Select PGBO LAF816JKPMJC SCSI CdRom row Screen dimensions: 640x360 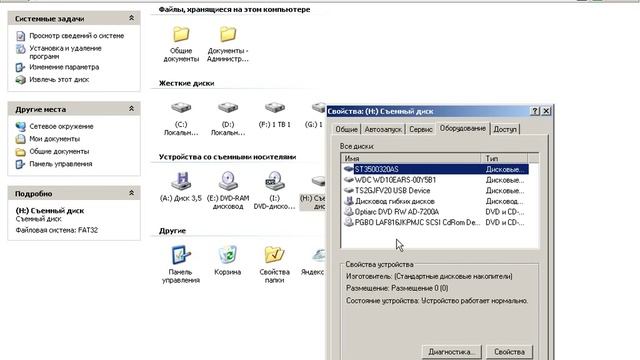pyautogui.click(x=436, y=222)
